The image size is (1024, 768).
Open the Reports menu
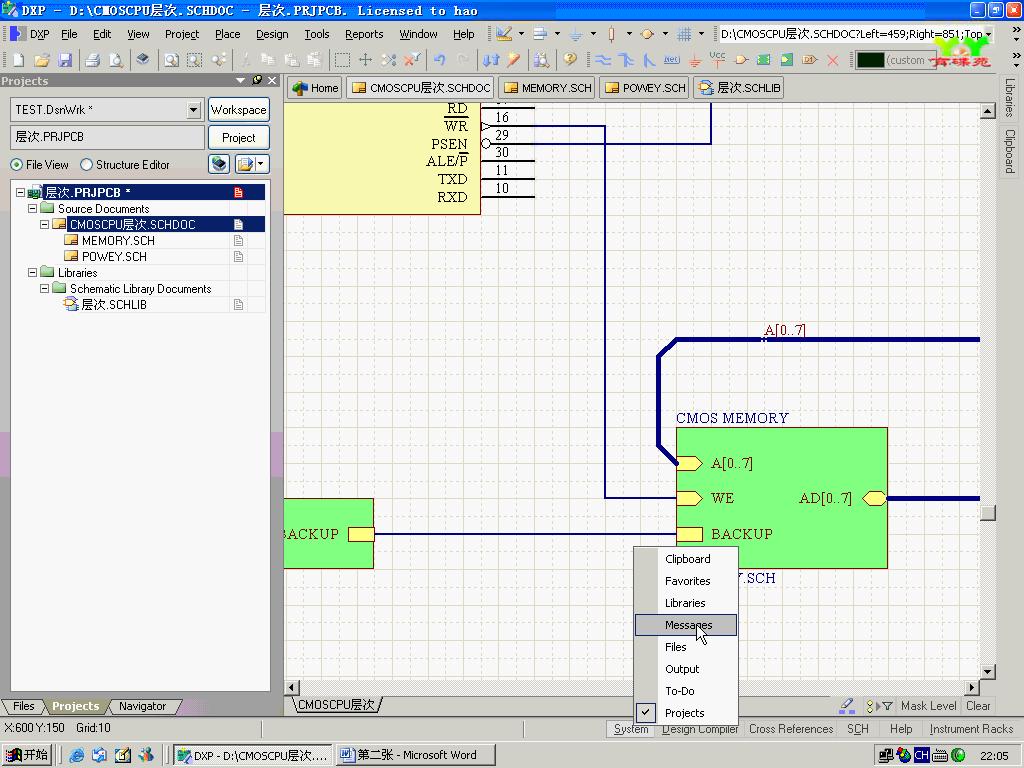tap(364, 34)
